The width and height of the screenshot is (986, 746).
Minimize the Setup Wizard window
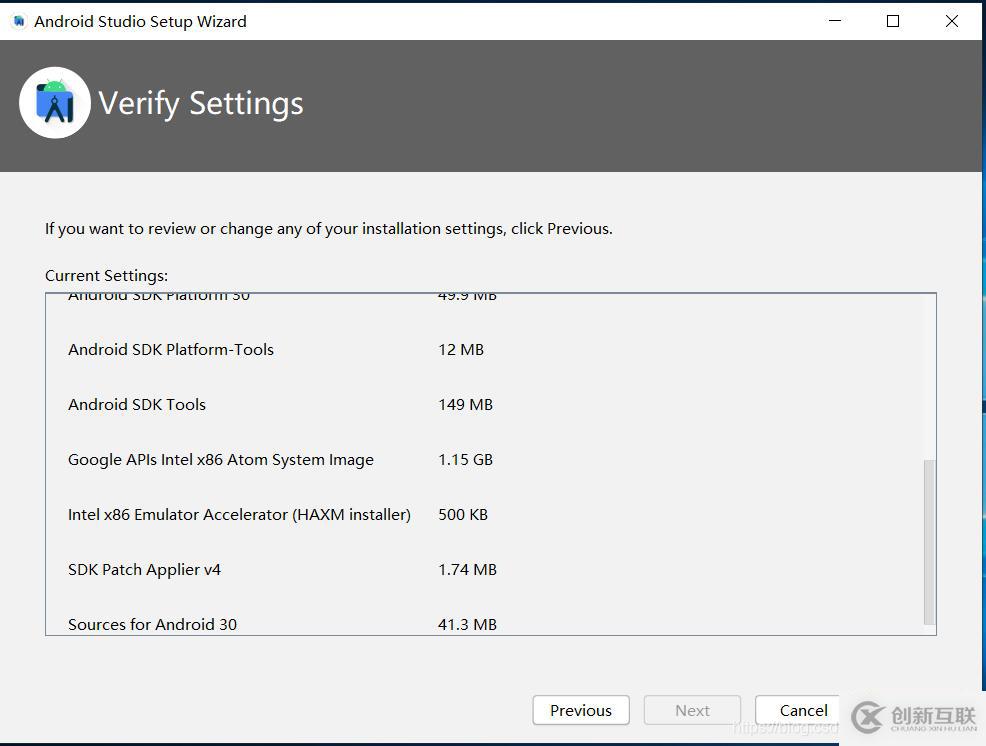(833, 21)
